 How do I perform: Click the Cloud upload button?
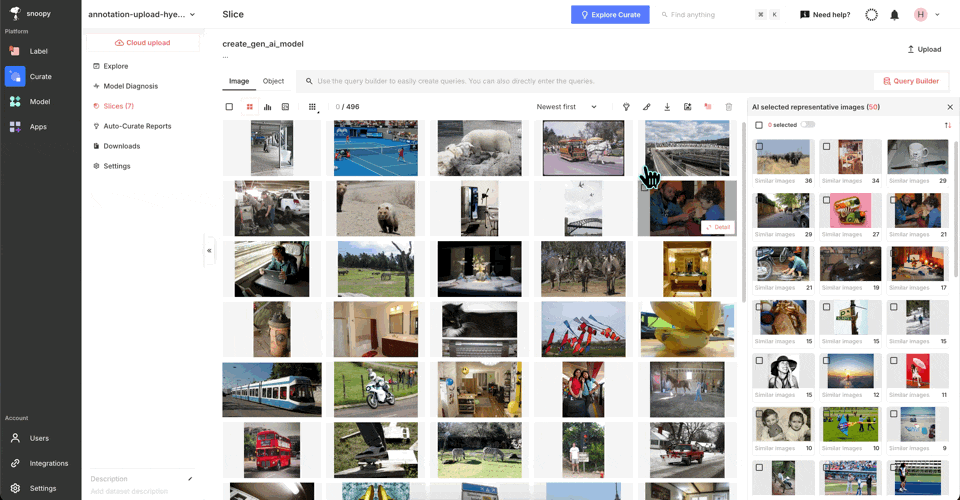143,43
